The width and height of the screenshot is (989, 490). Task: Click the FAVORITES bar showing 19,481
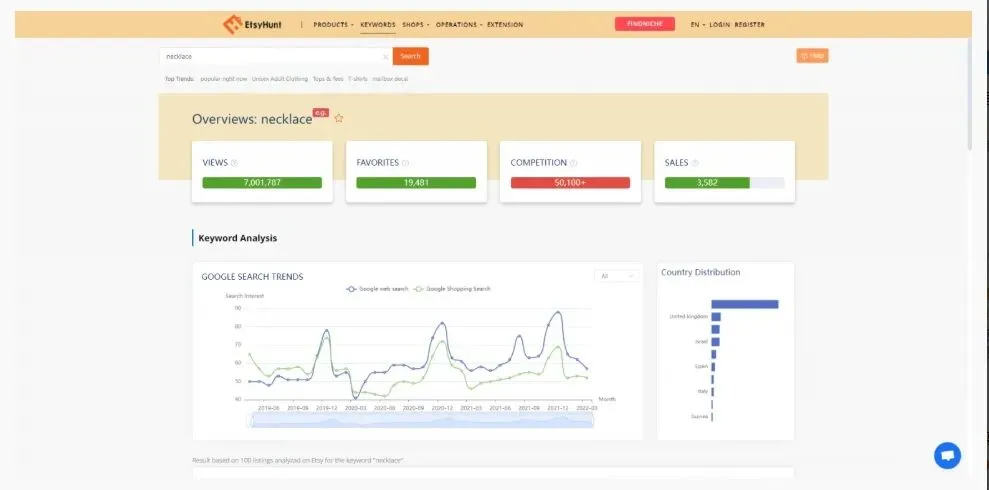pyautogui.click(x=416, y=183)
